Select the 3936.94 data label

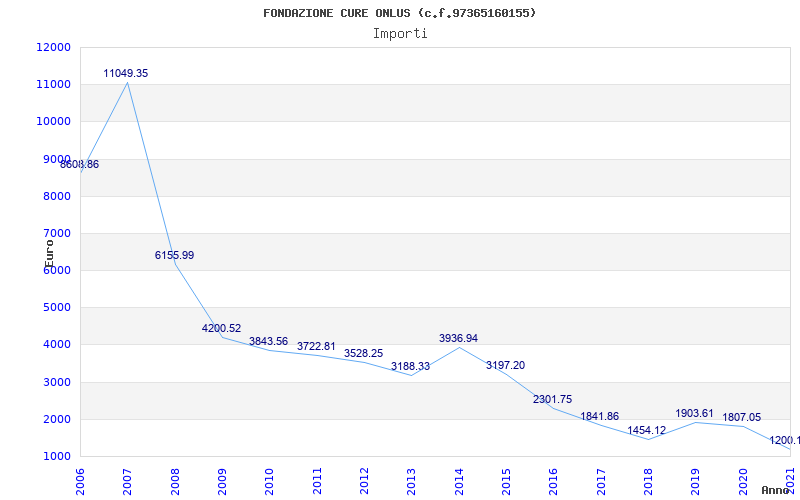(458, 338)
